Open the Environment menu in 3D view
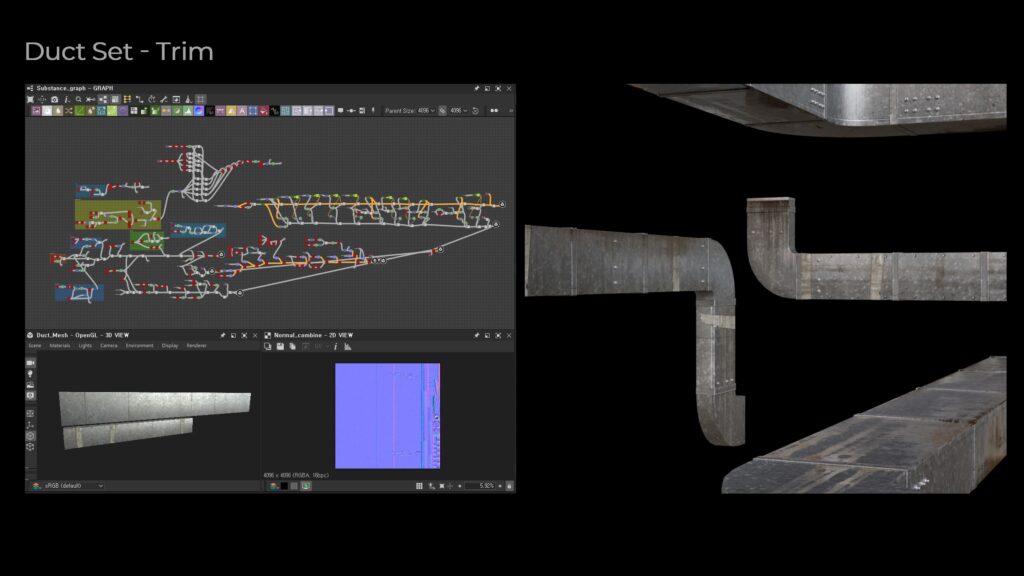 140,346
